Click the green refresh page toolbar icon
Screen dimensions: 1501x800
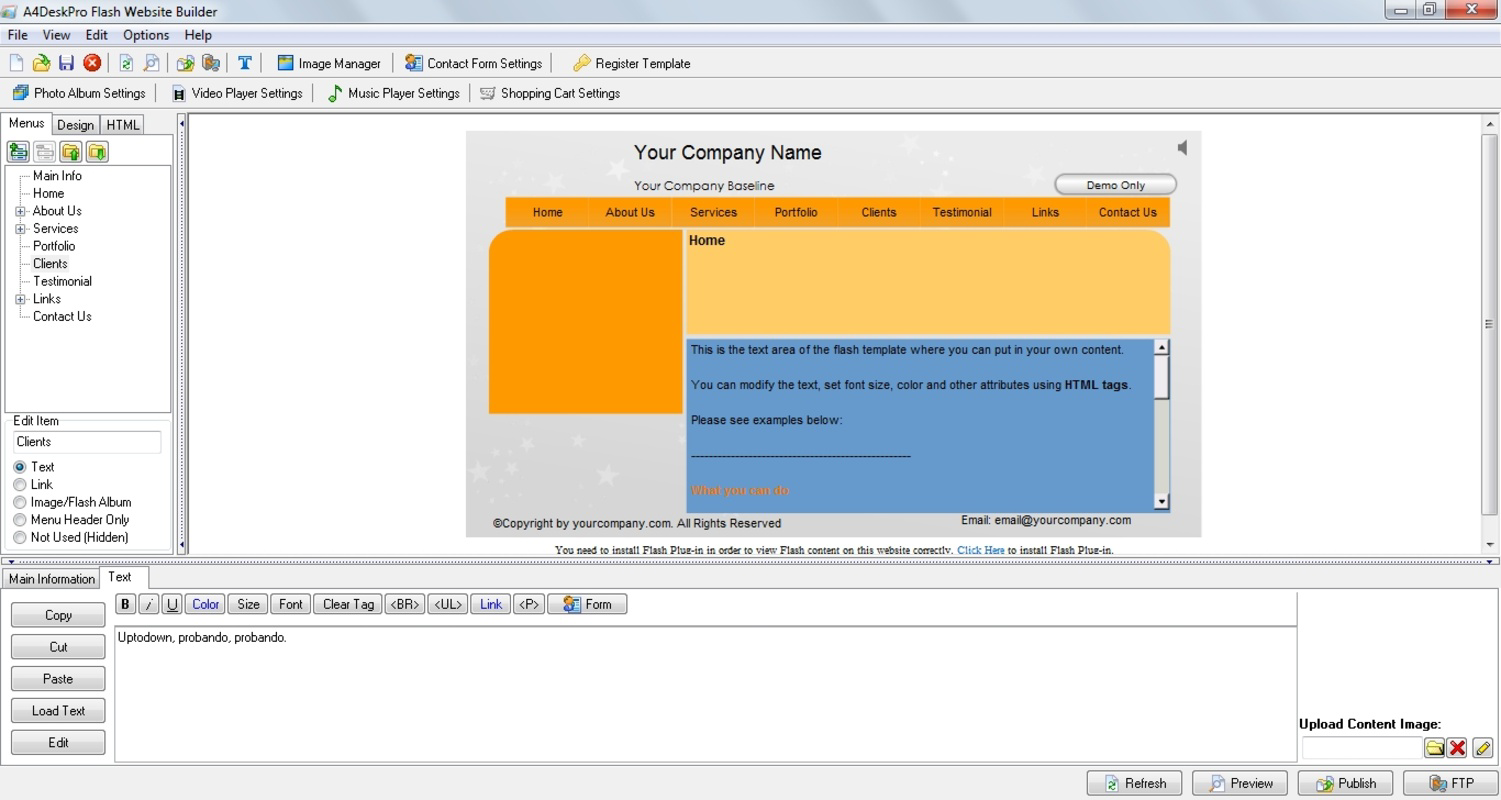pyautogui.click(x=126, y=63)
